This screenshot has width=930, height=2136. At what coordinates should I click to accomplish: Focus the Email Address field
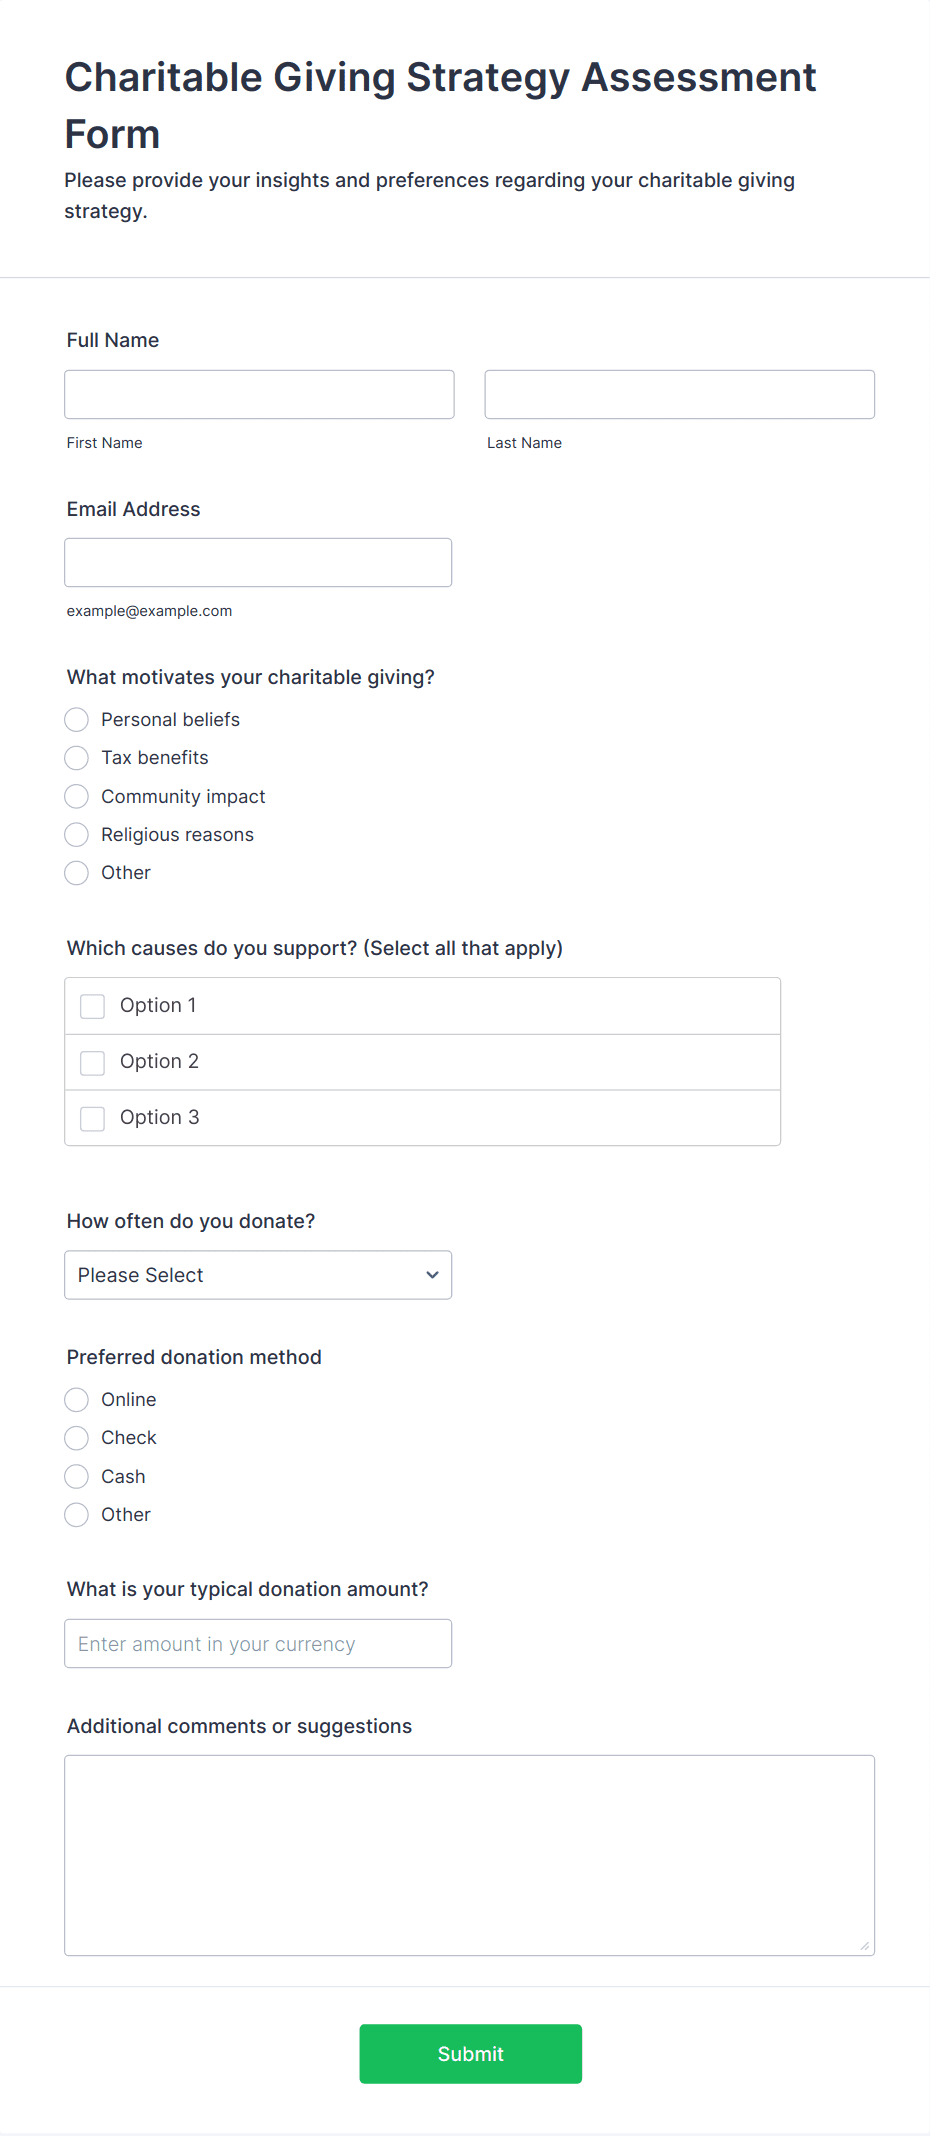[257, 562]
